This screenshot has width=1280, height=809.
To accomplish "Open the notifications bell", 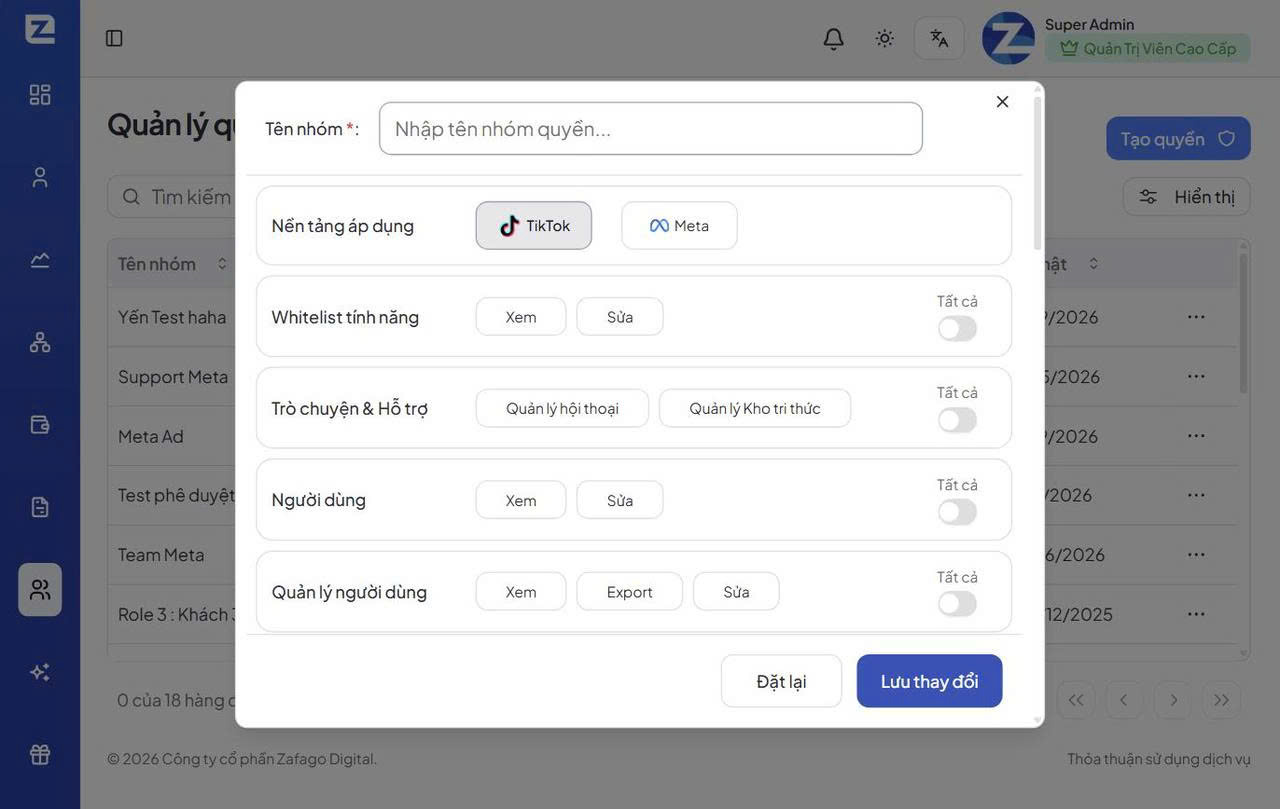I will pos(833,38).
